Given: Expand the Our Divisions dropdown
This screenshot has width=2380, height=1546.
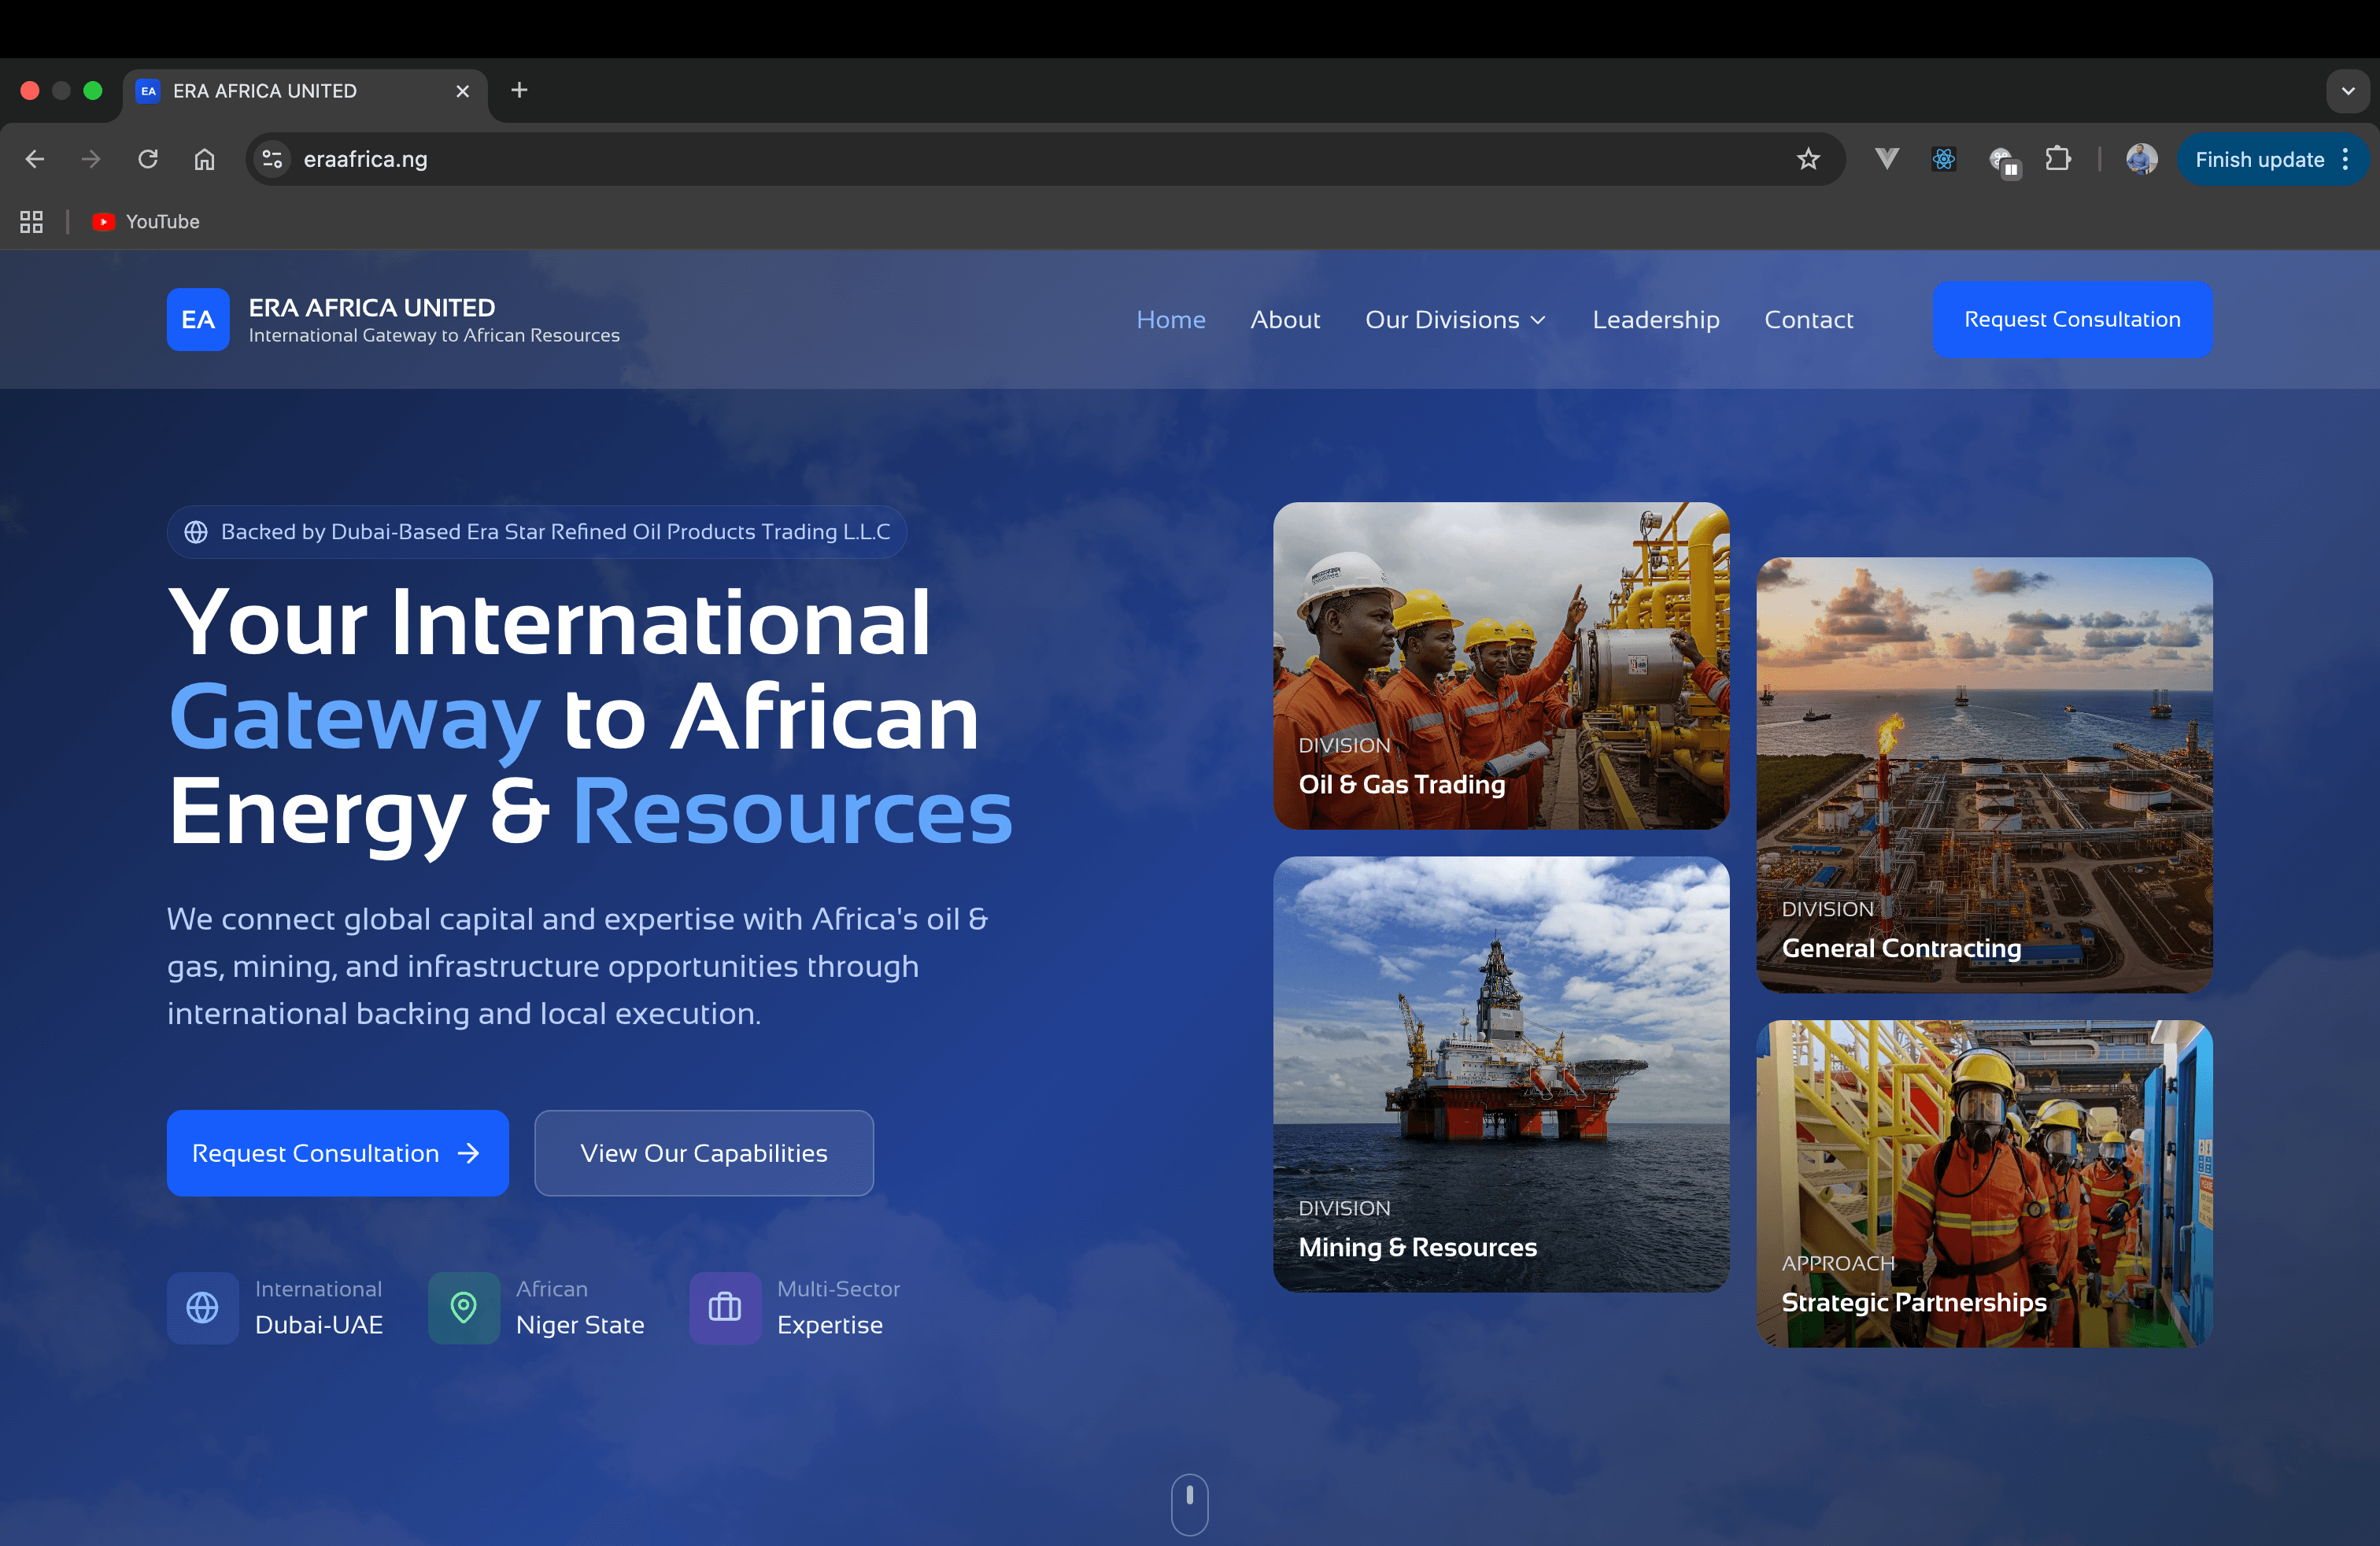Looking at the screenshot, I should [1455, 319].
